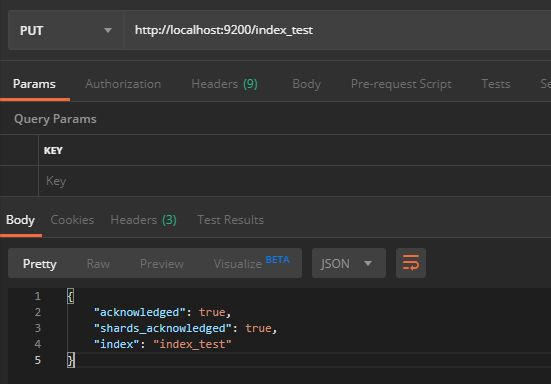This screenshot has width=551, height=384.
Task: Select the Pretty response view
Action: 39,264
